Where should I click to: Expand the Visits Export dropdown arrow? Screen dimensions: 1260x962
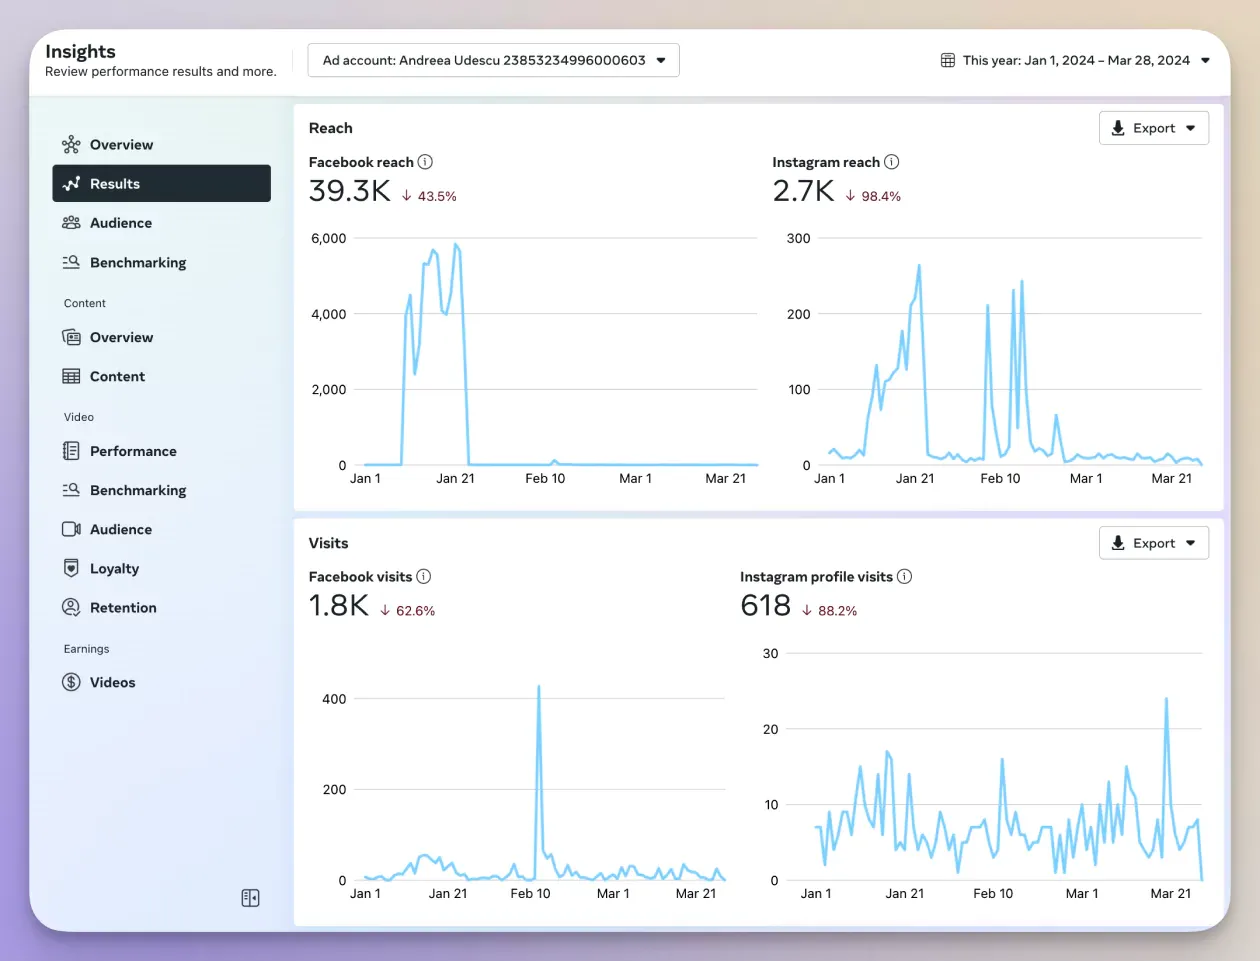tap(1190, 543)
